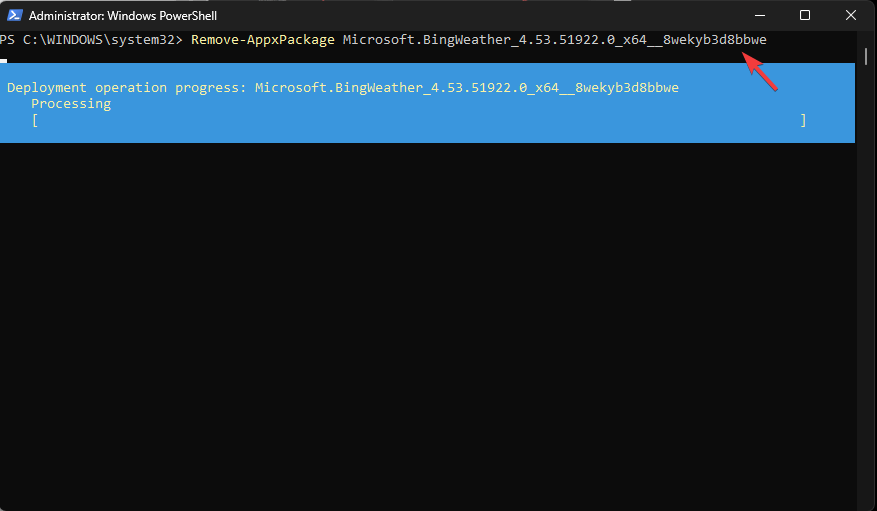This screenshot has height=511, width=877.
Task: Click the 'Processing' status text
Action: pos(71,104)
